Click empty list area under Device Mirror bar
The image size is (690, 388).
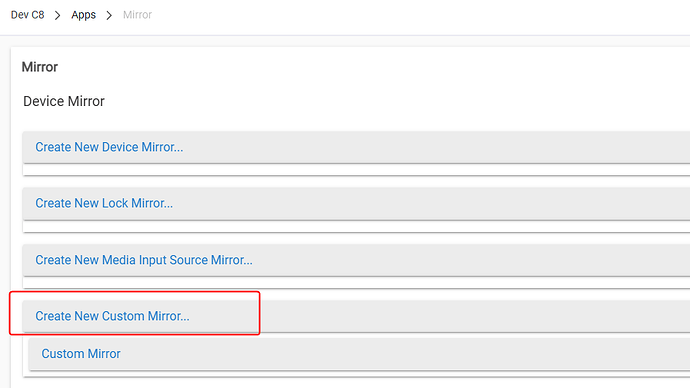click(x=356, y=169)
